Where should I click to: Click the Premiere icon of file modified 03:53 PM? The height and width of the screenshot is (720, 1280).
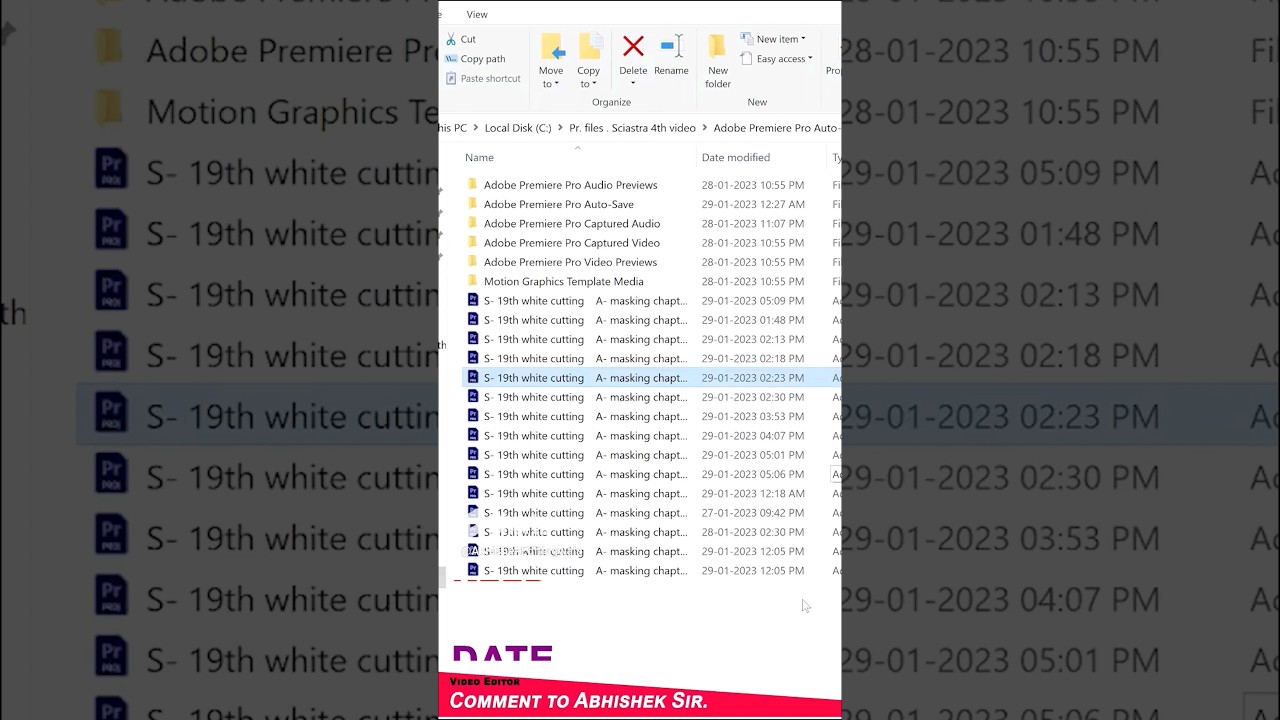473,416
